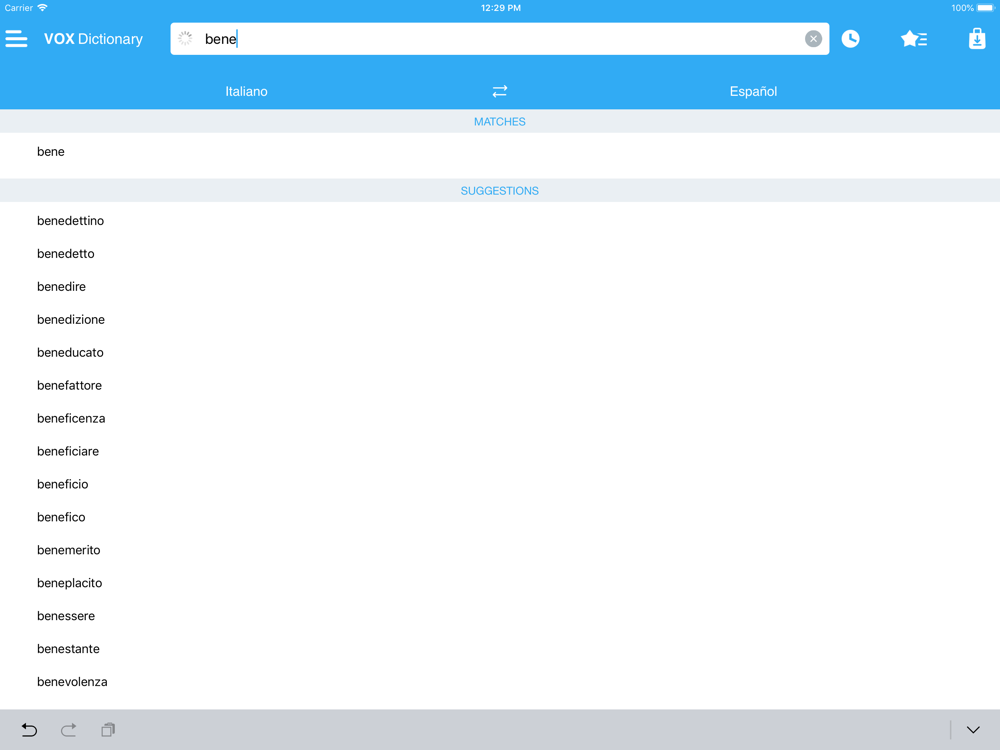Tap the battery indicator in status bar

tap(985, 8)
